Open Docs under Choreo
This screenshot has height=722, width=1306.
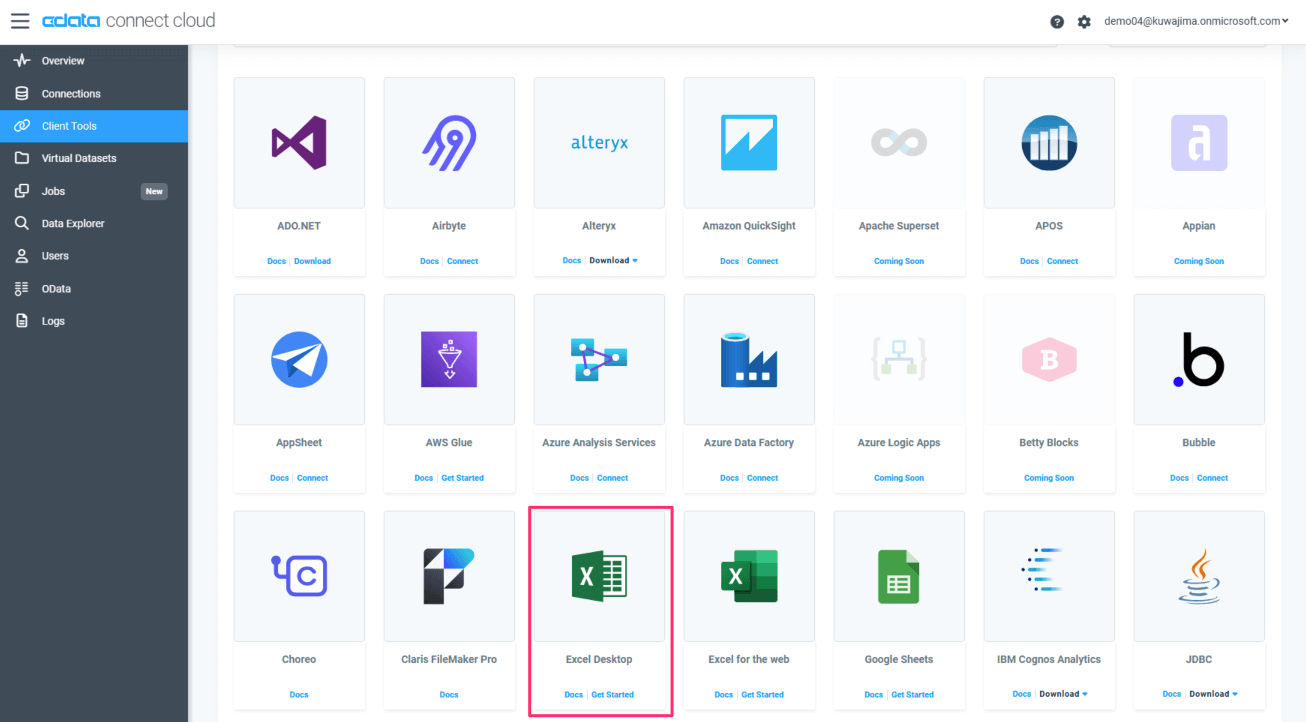click(x=299, y=695)
